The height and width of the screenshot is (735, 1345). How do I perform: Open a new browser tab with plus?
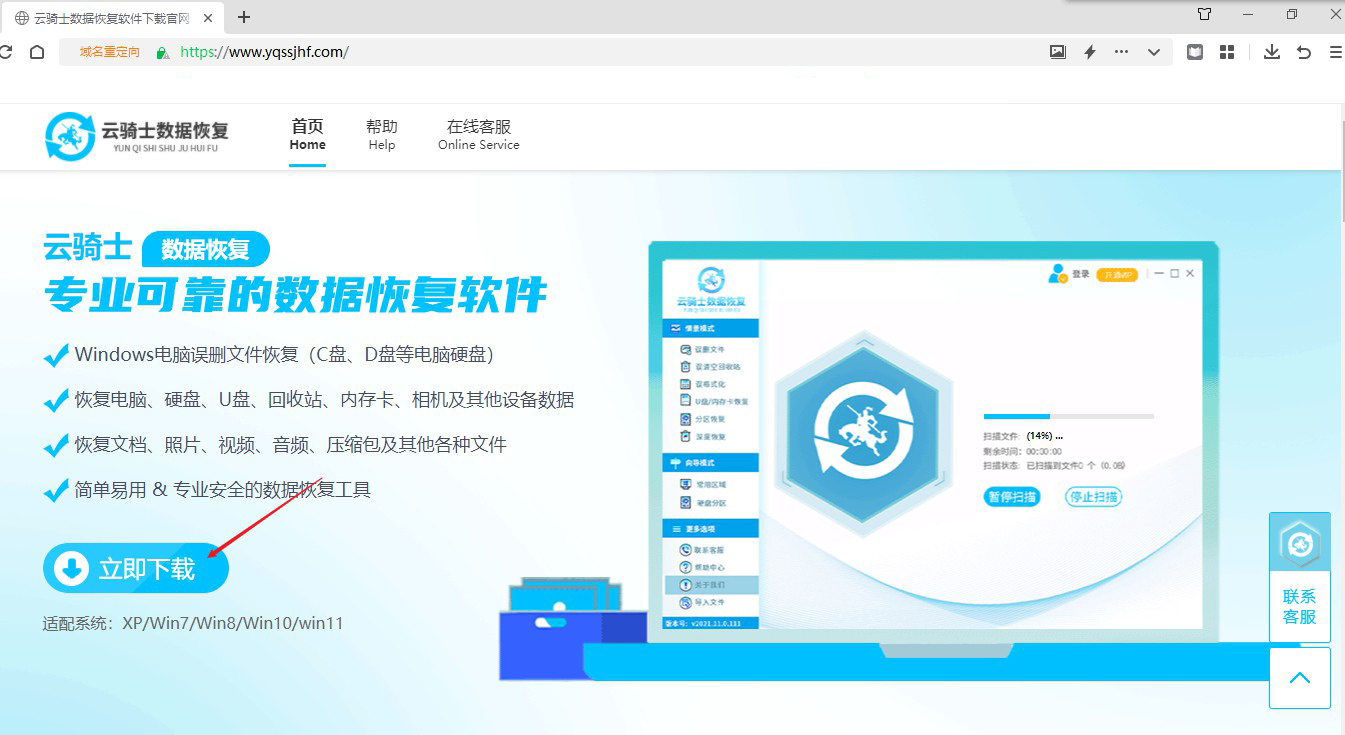244,17
